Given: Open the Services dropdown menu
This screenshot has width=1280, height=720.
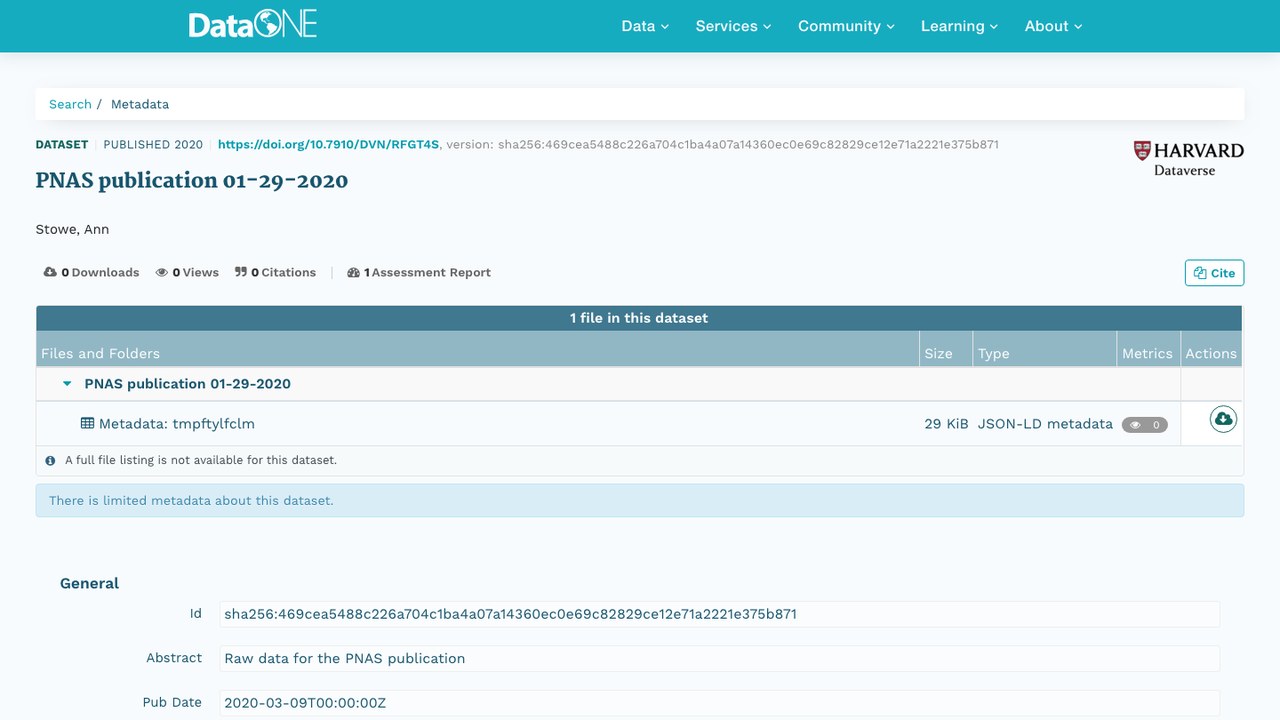Looking at the screenshot, I should click(733, 26).
